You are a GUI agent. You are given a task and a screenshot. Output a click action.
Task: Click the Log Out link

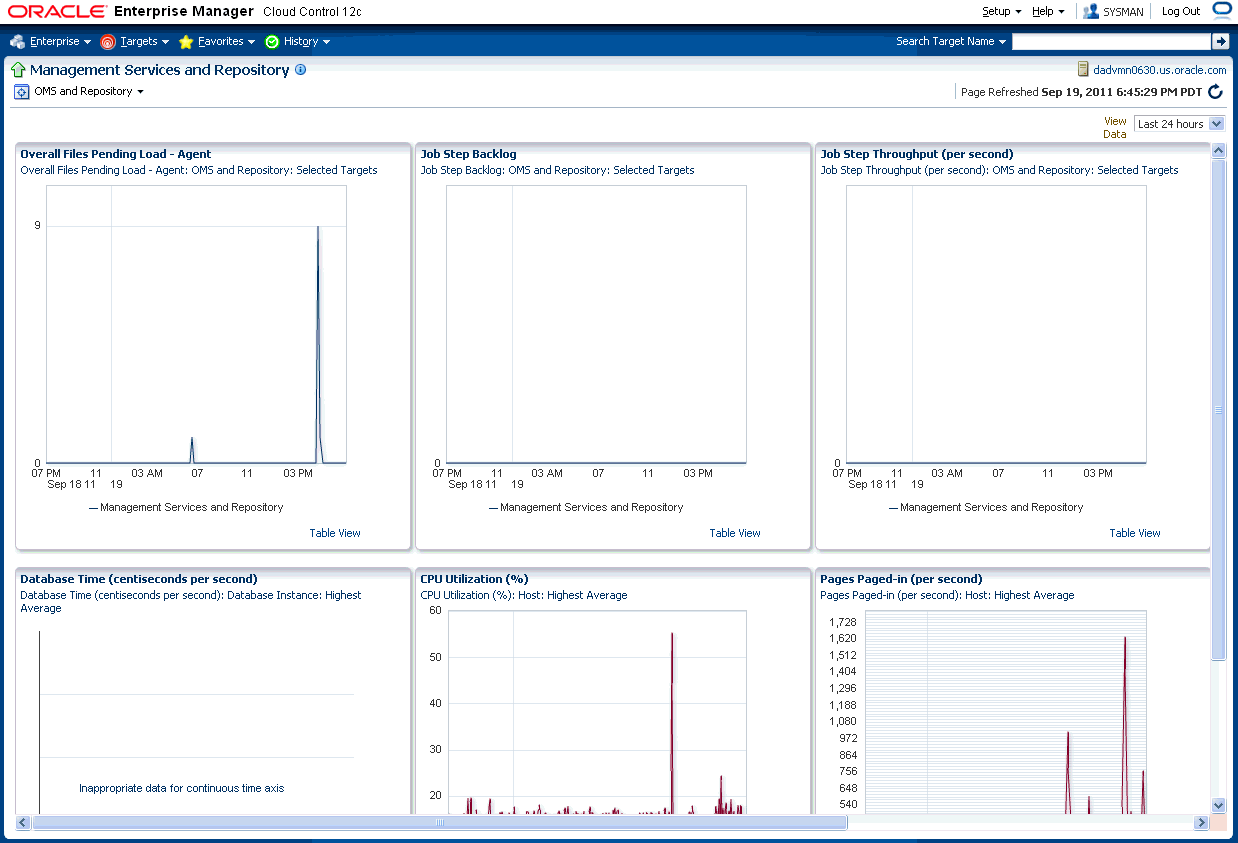[1181, 11]
